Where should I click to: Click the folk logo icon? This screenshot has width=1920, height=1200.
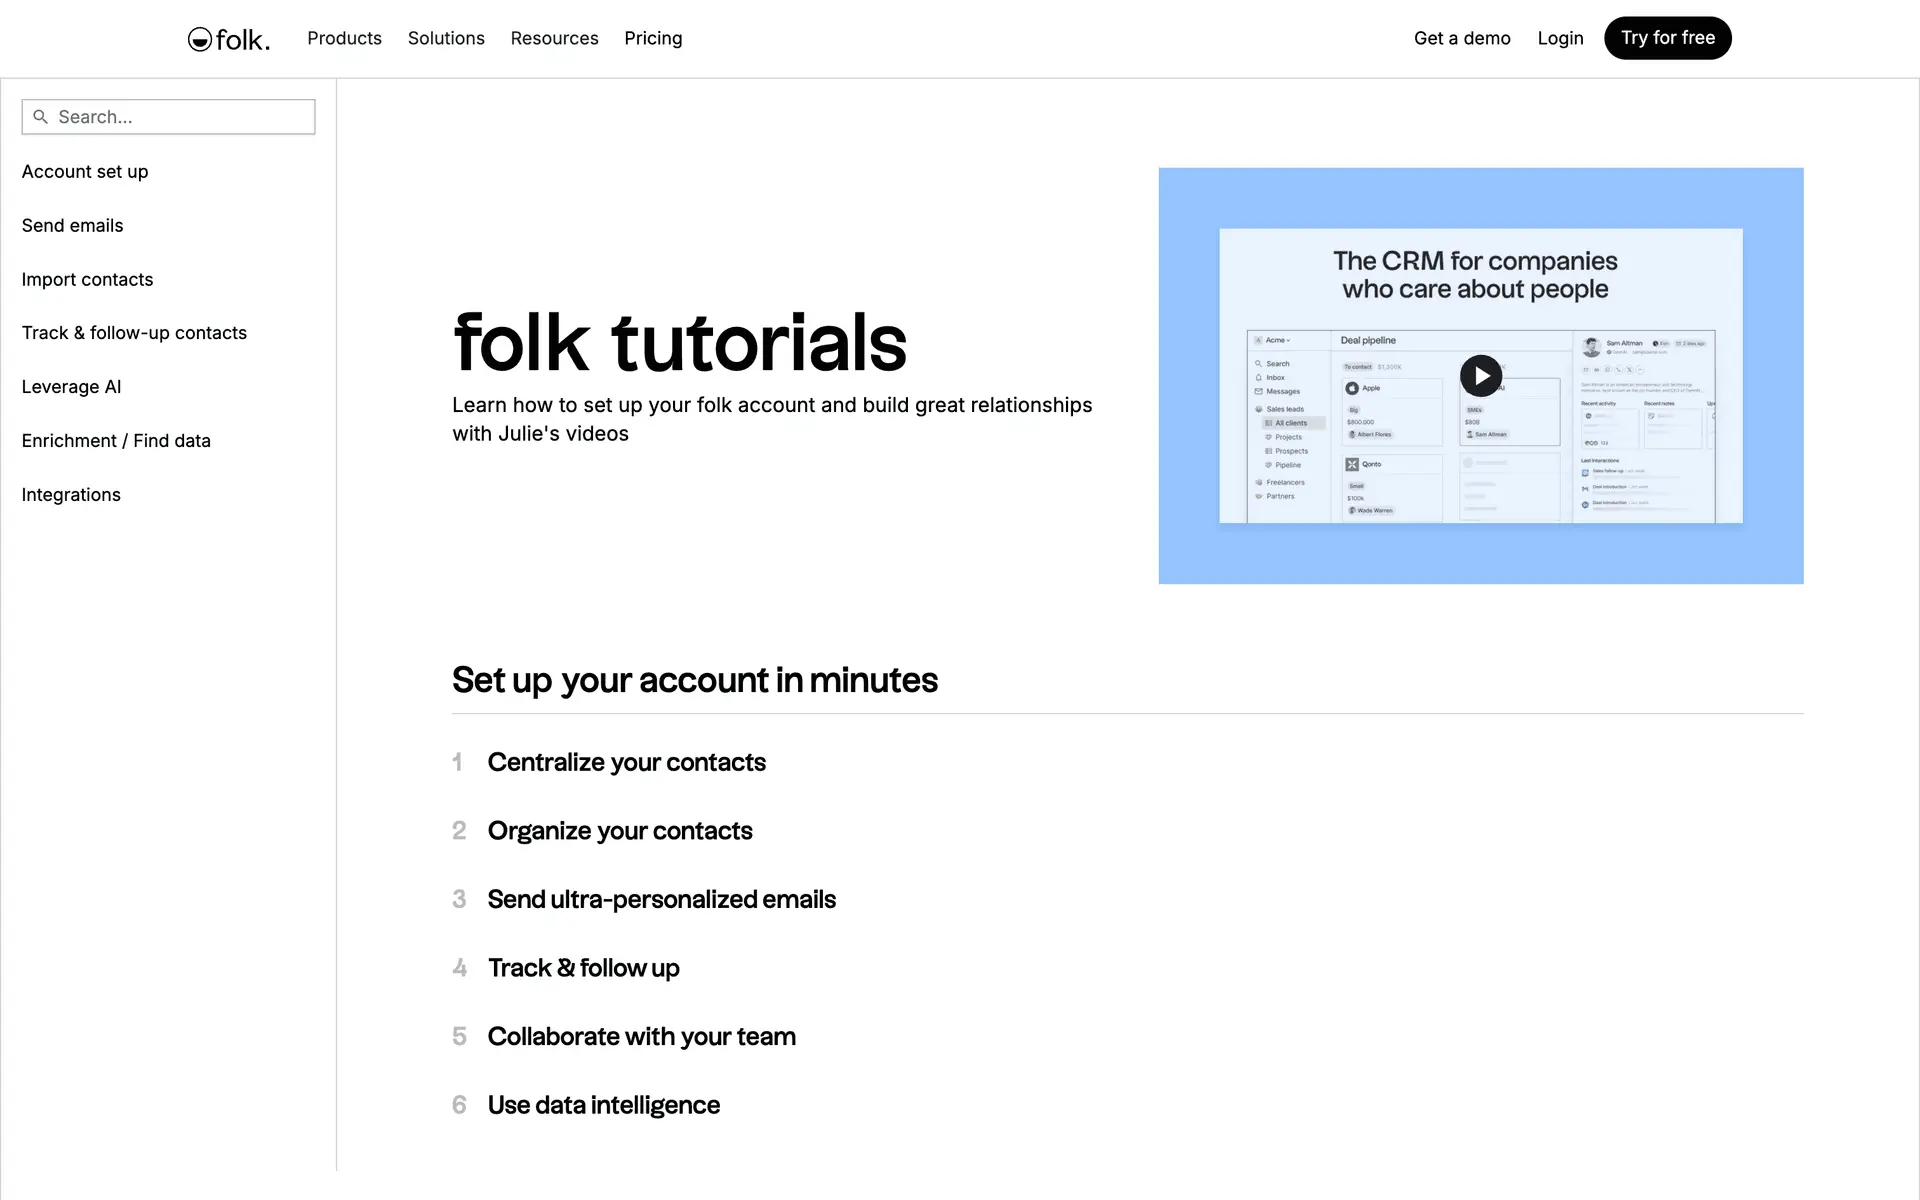click(x=200, y=39)
